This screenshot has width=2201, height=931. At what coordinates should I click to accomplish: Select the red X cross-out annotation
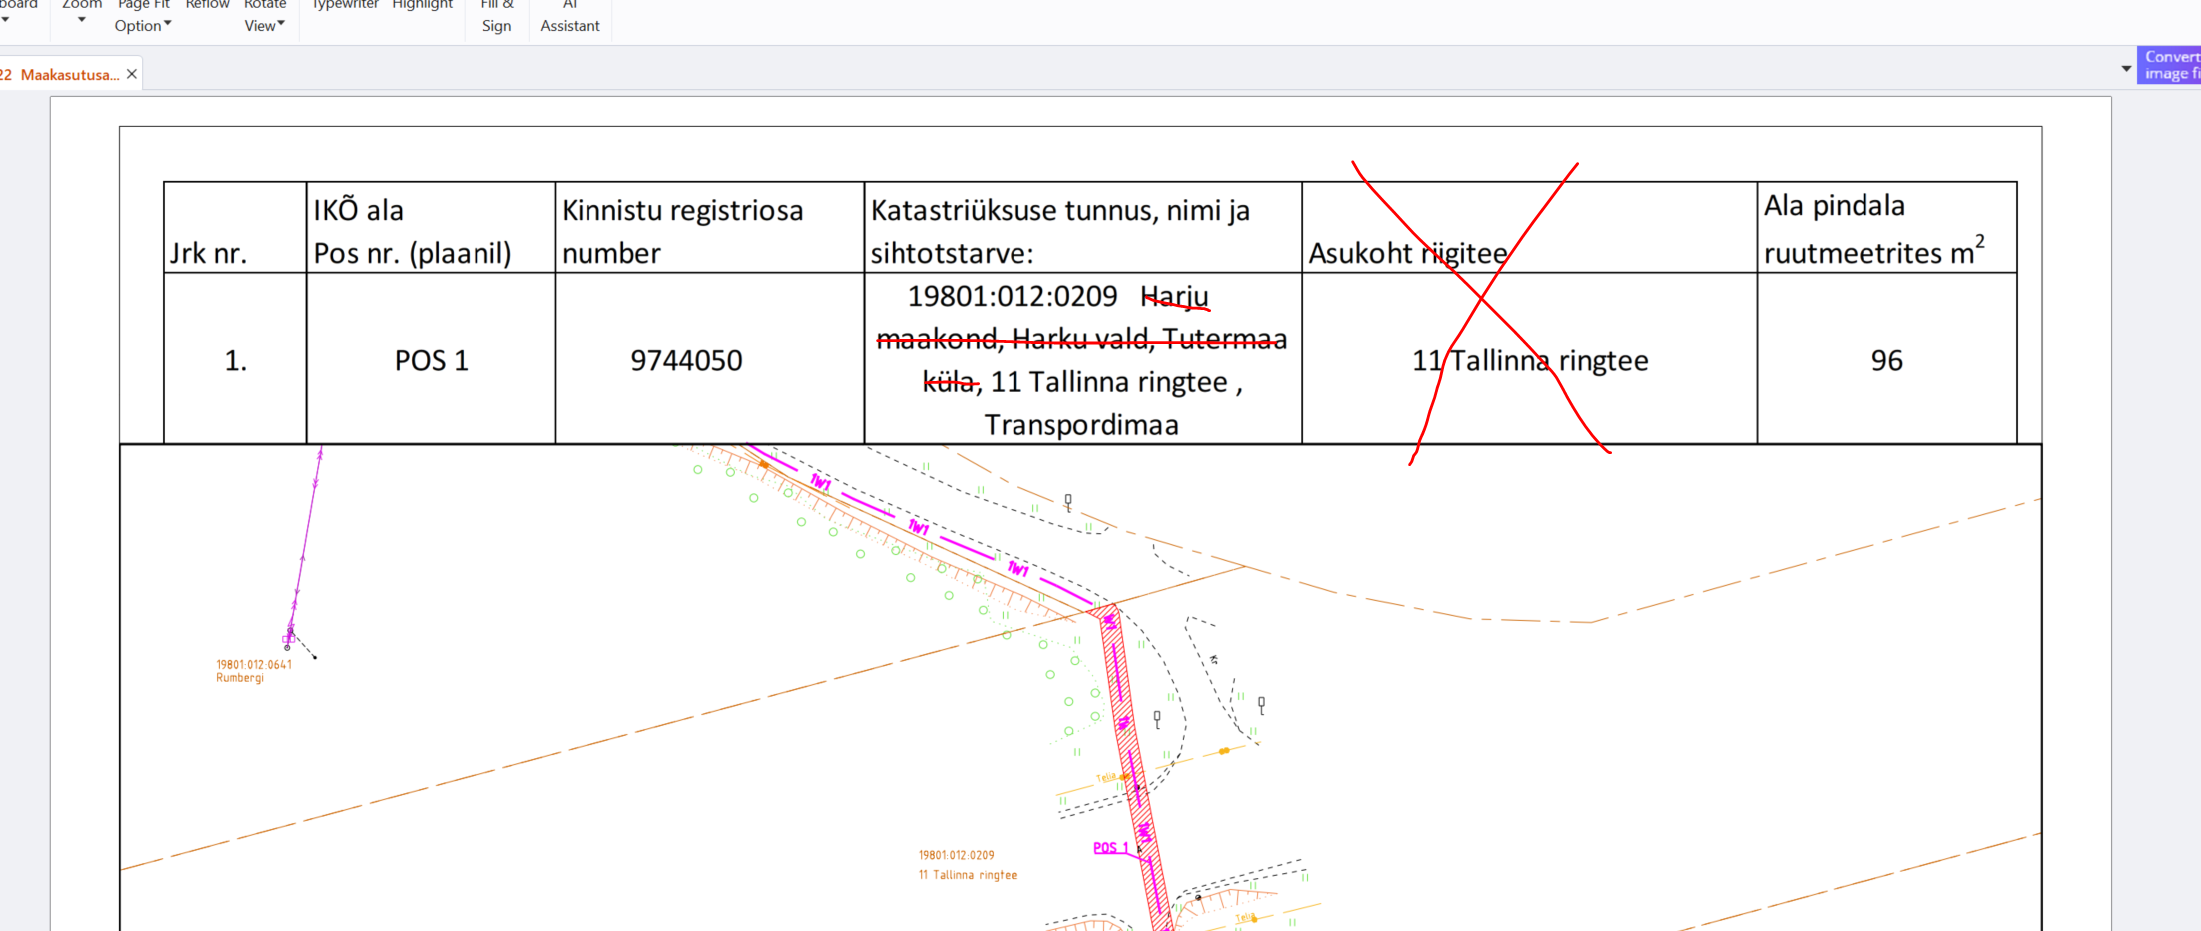(x=1481, y=299)
